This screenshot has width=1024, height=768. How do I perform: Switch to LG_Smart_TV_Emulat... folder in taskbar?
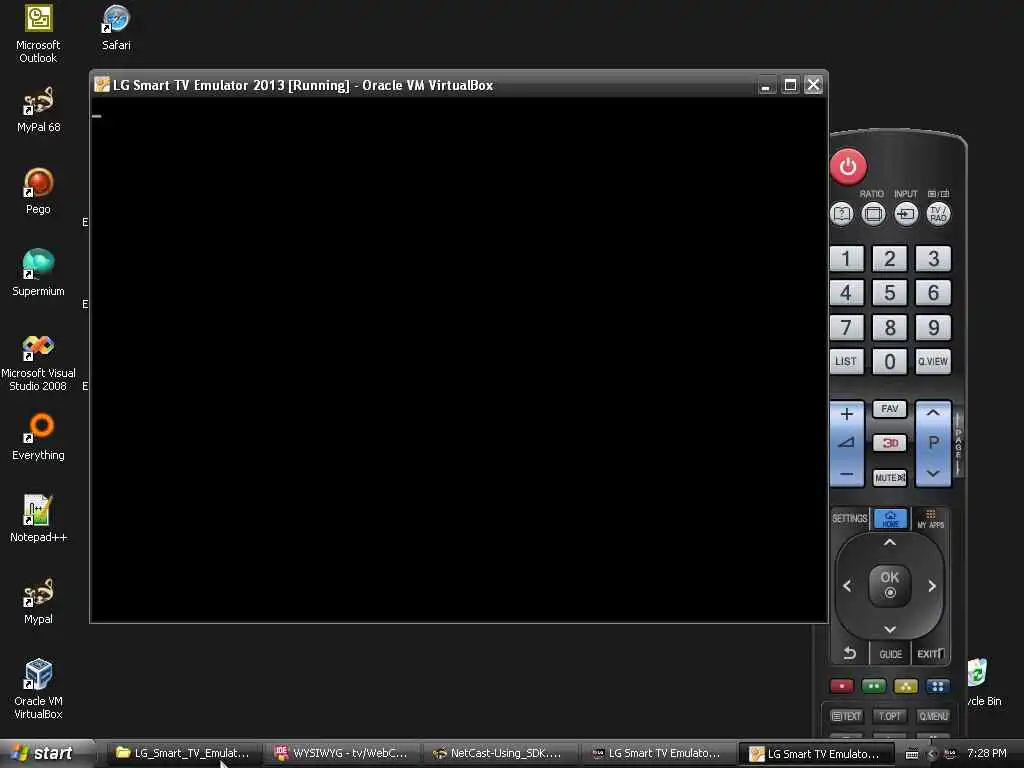point(184,754)
